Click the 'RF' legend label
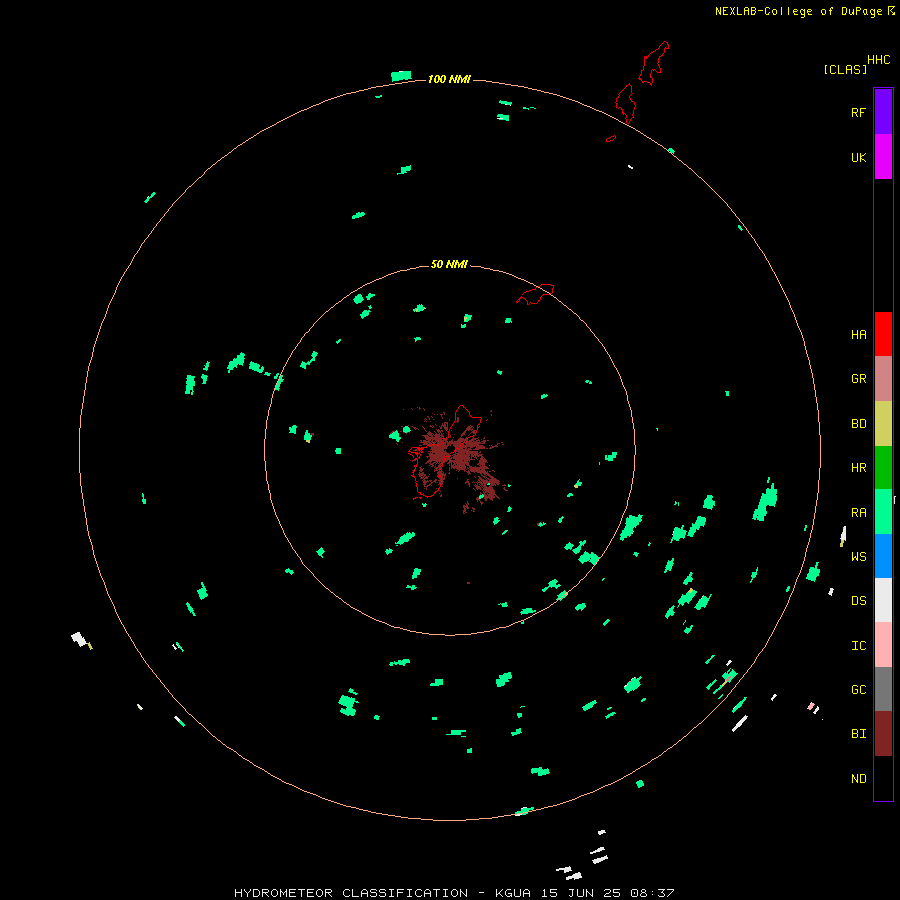This screenshot has width=900, height=900. [858, 112]
